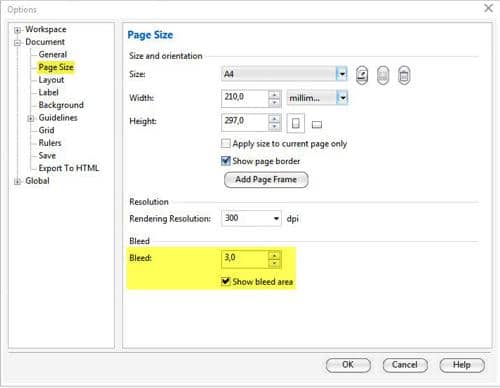The image size is (500, 388).
Task: Open the millimeters units dropdown
Action: pos(342,98)
